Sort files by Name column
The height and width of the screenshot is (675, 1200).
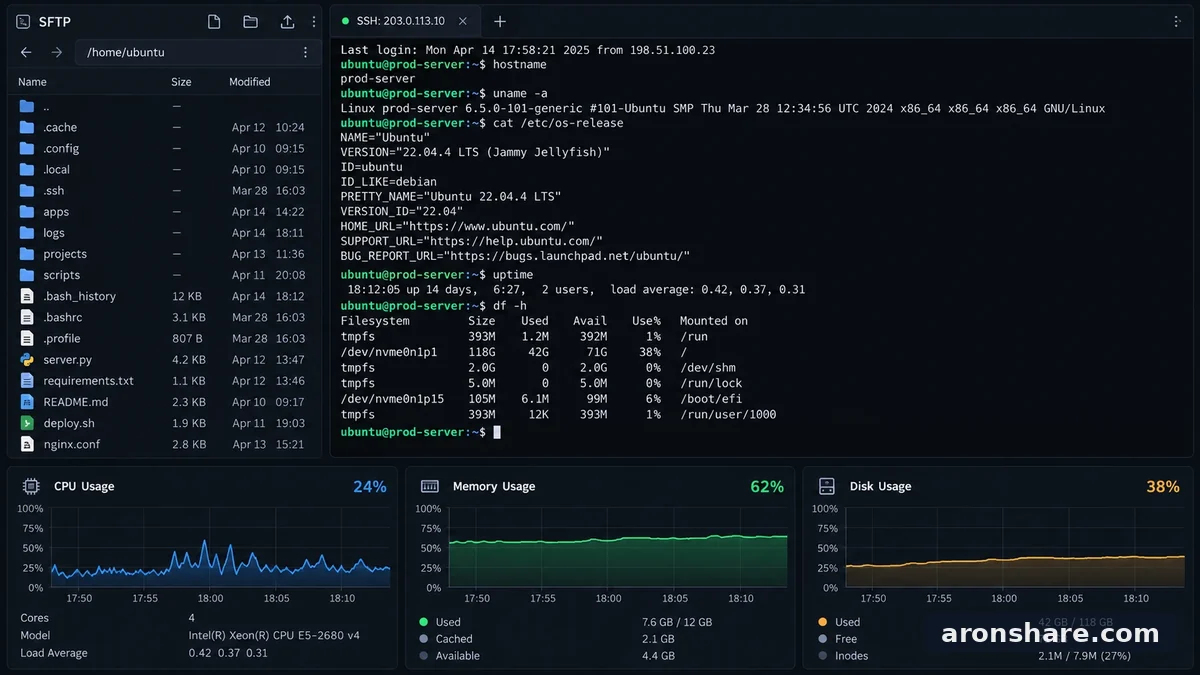tap(32, 82)
